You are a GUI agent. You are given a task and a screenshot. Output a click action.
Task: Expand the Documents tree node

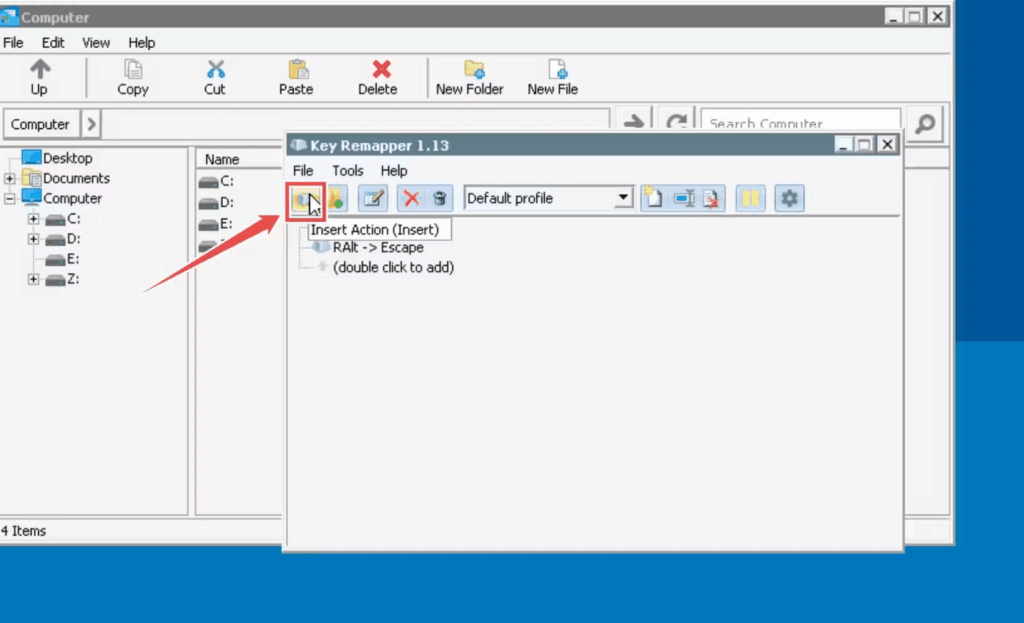10,179
